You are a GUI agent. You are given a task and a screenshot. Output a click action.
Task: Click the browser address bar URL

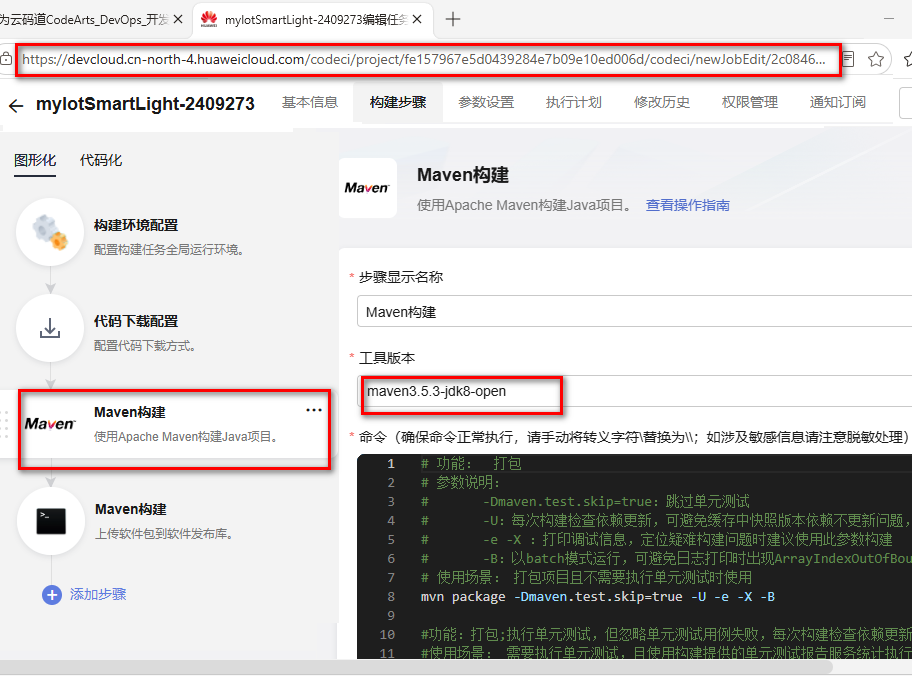click(x=423, y=59)
